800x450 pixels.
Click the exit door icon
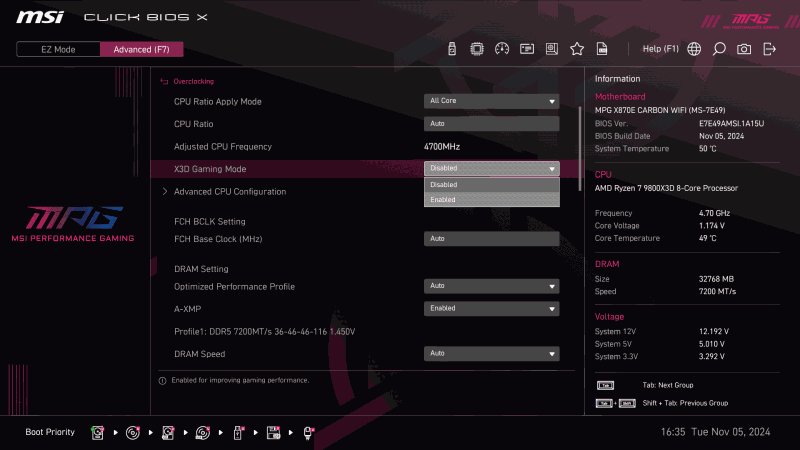tap(769, 49)
